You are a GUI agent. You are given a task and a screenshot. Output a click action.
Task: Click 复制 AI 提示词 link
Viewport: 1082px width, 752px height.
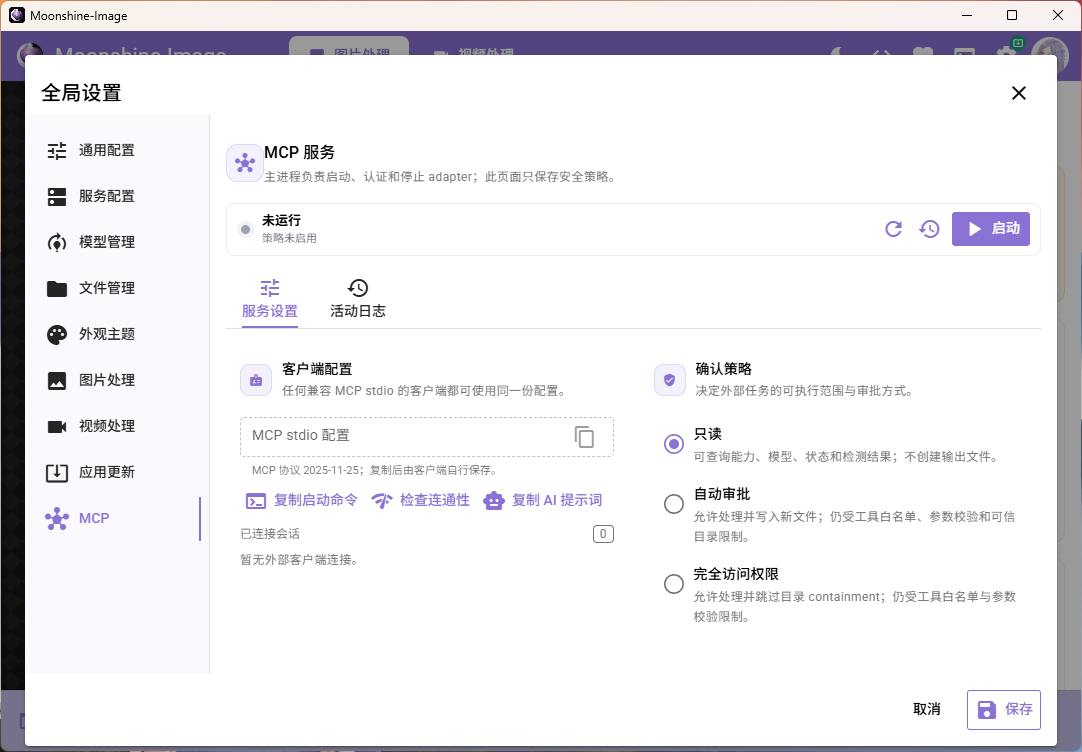pos(543,501)
